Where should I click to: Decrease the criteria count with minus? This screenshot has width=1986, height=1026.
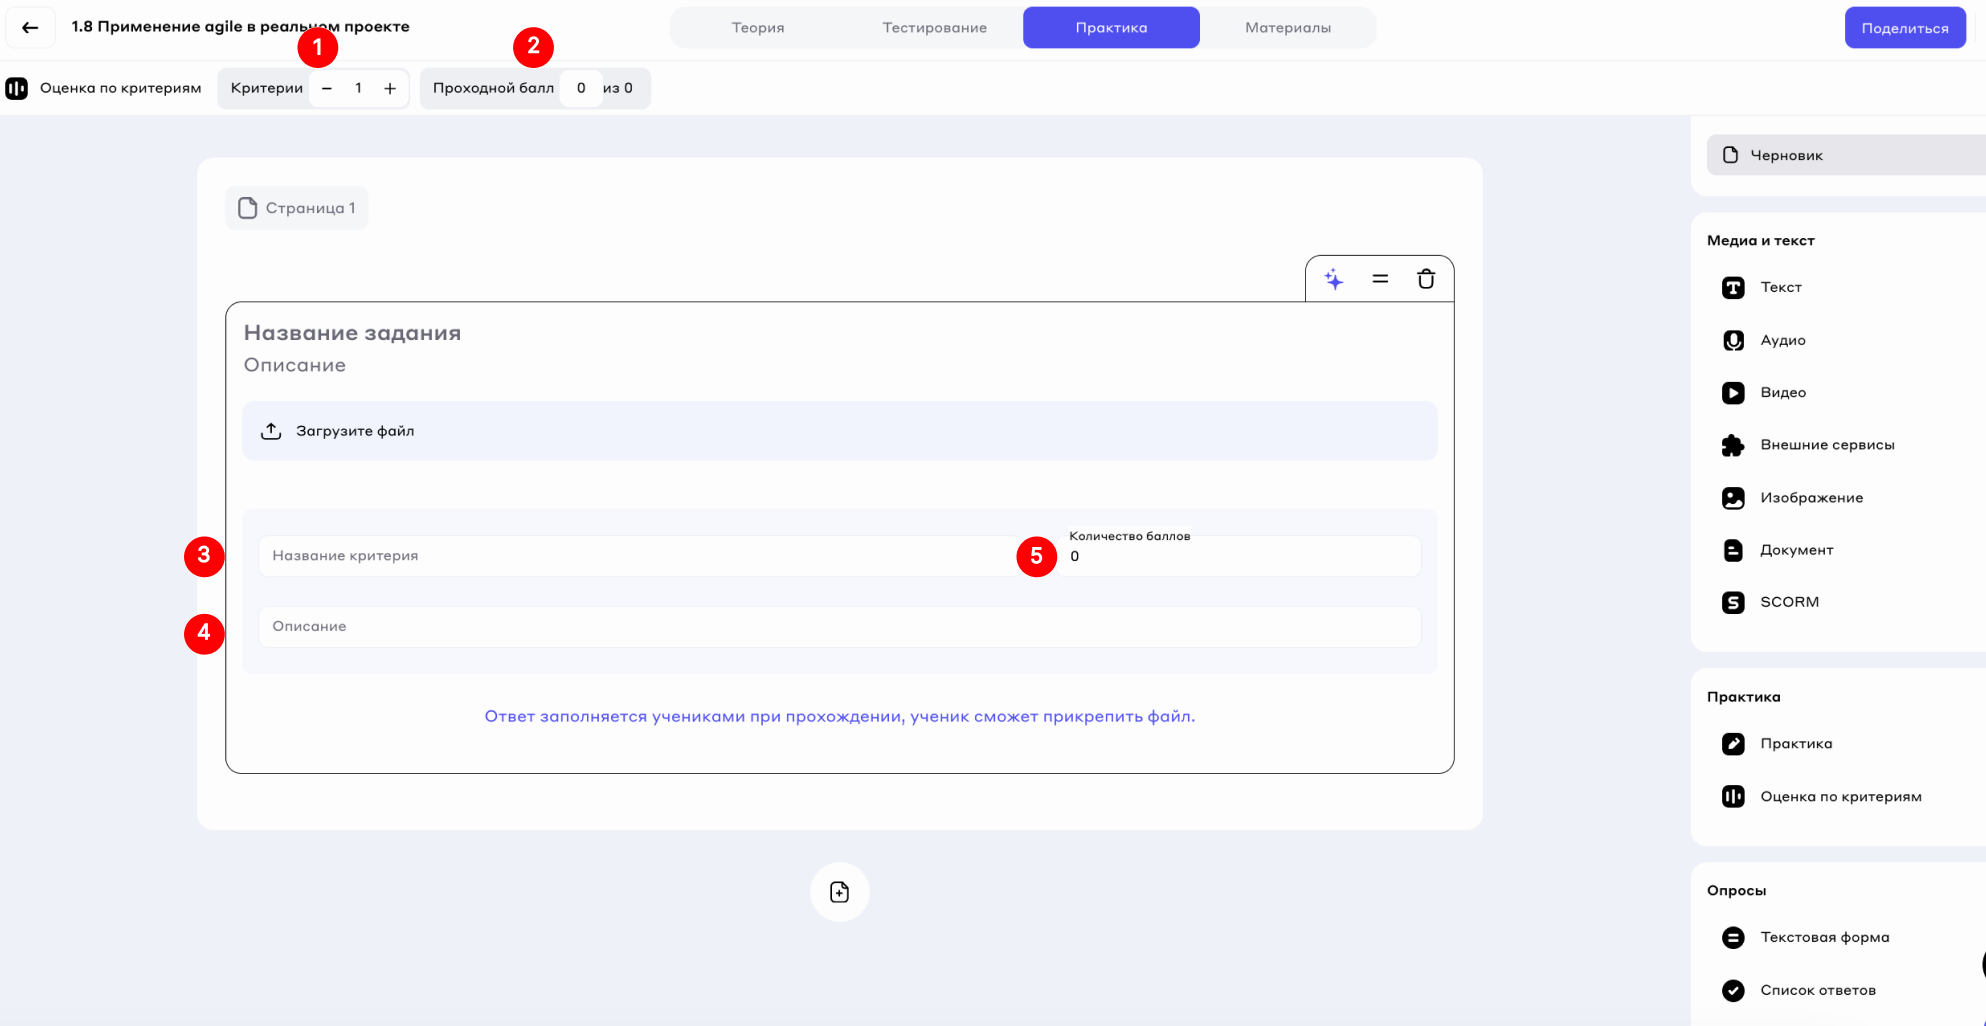[327, 89]
